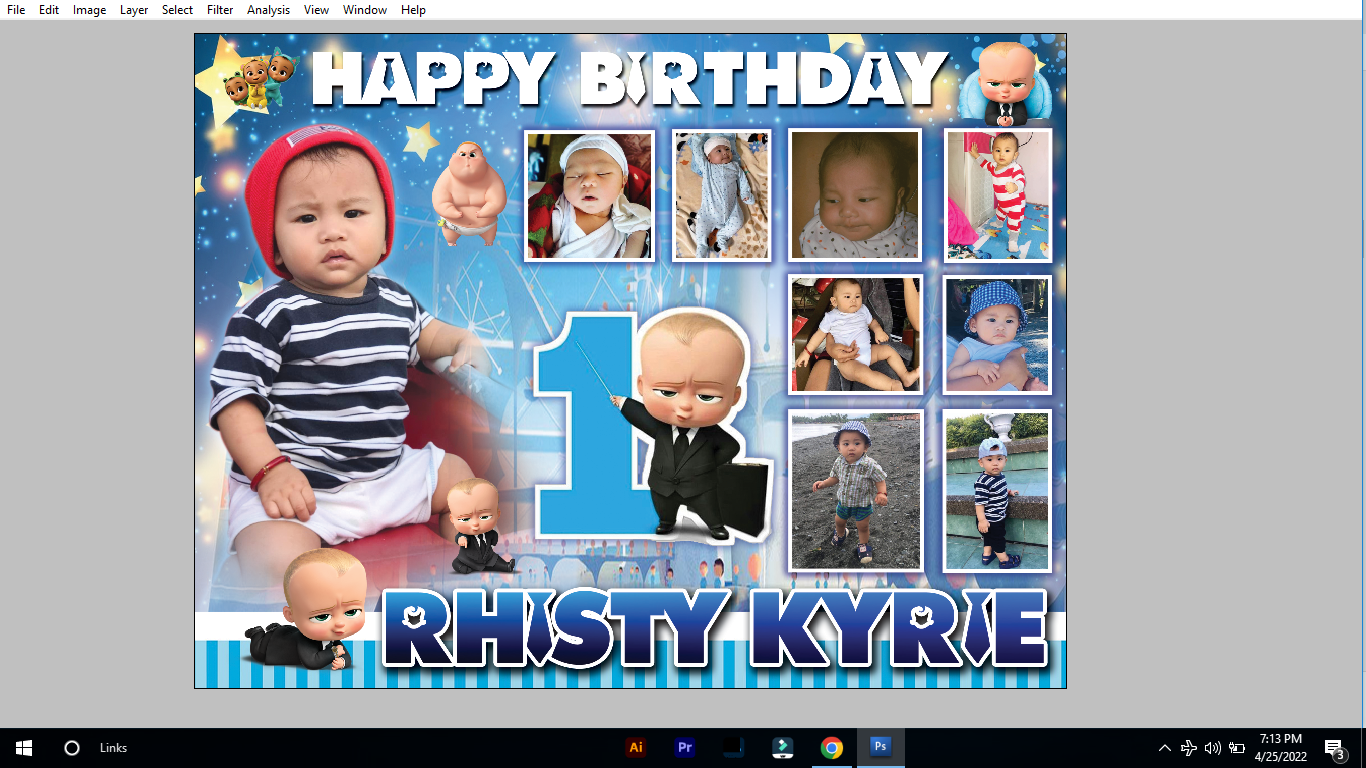Open the notification action center
Screen dimensions: 1366x768
pos(1334,748)
